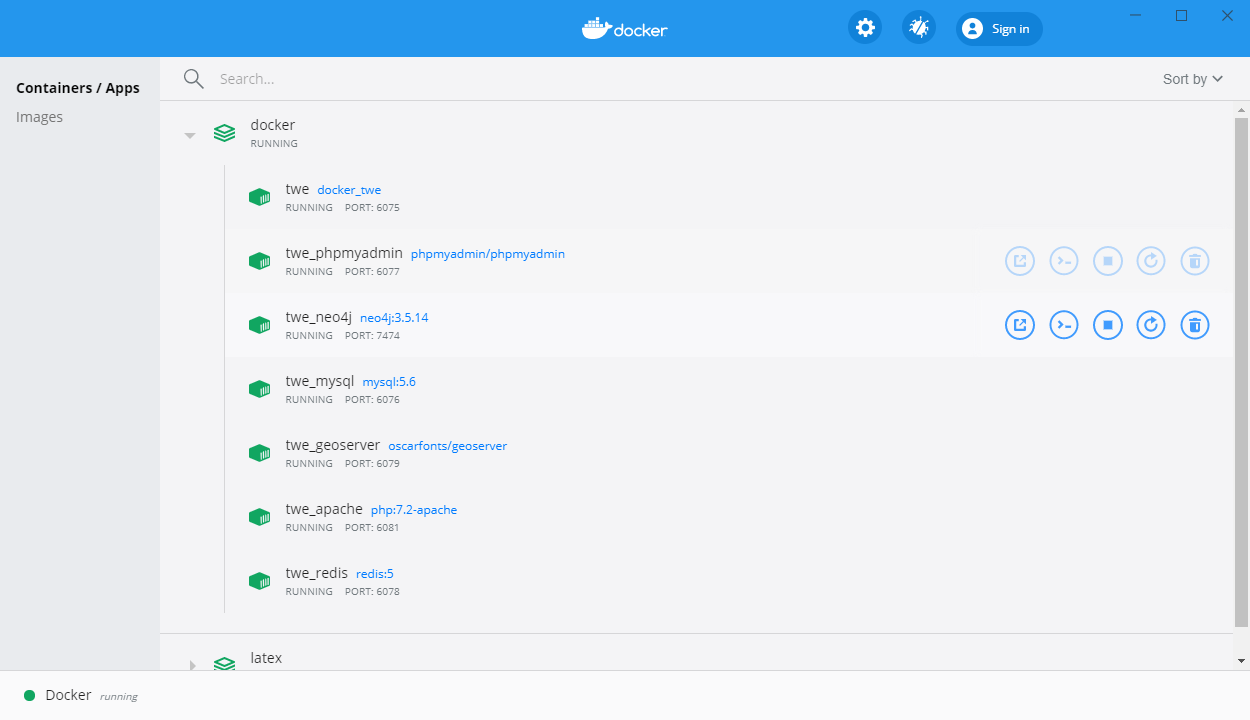This screenshot has width=1250, height=720.
Task: Select Containers / Apps in sidebar
Action: tap(78, 88)
